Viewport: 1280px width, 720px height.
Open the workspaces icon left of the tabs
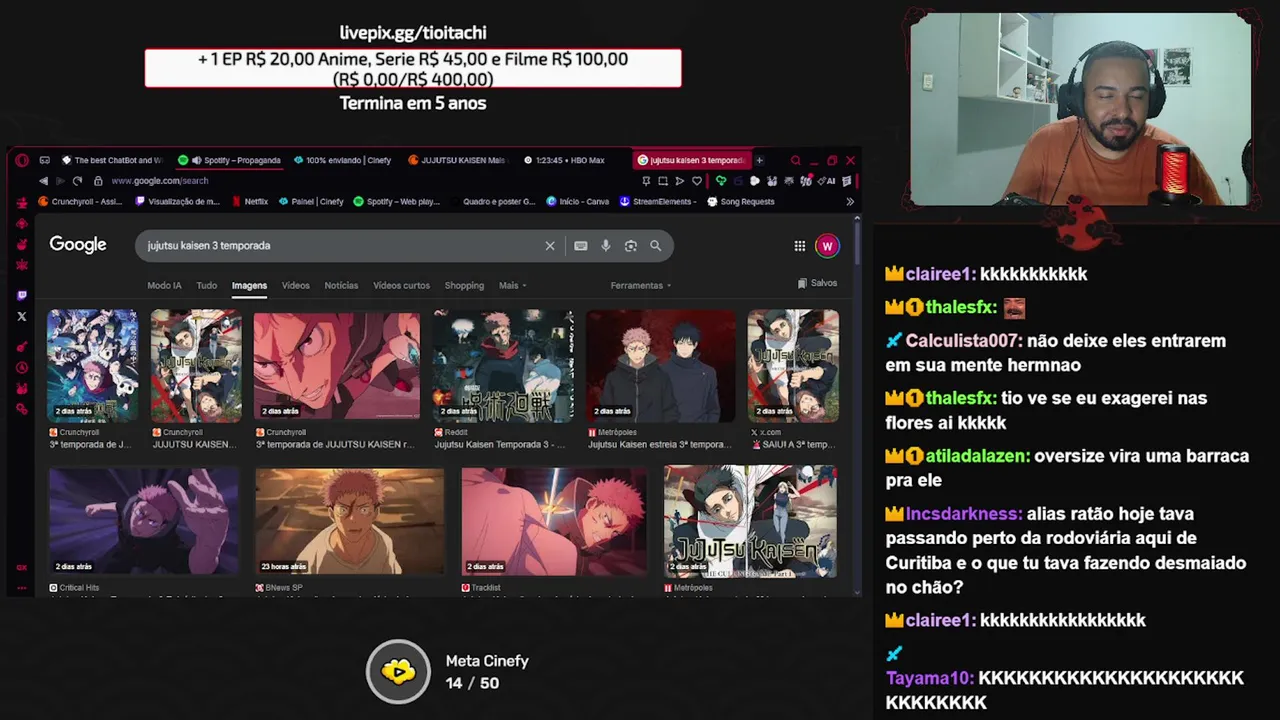click(x=45, y=160)
